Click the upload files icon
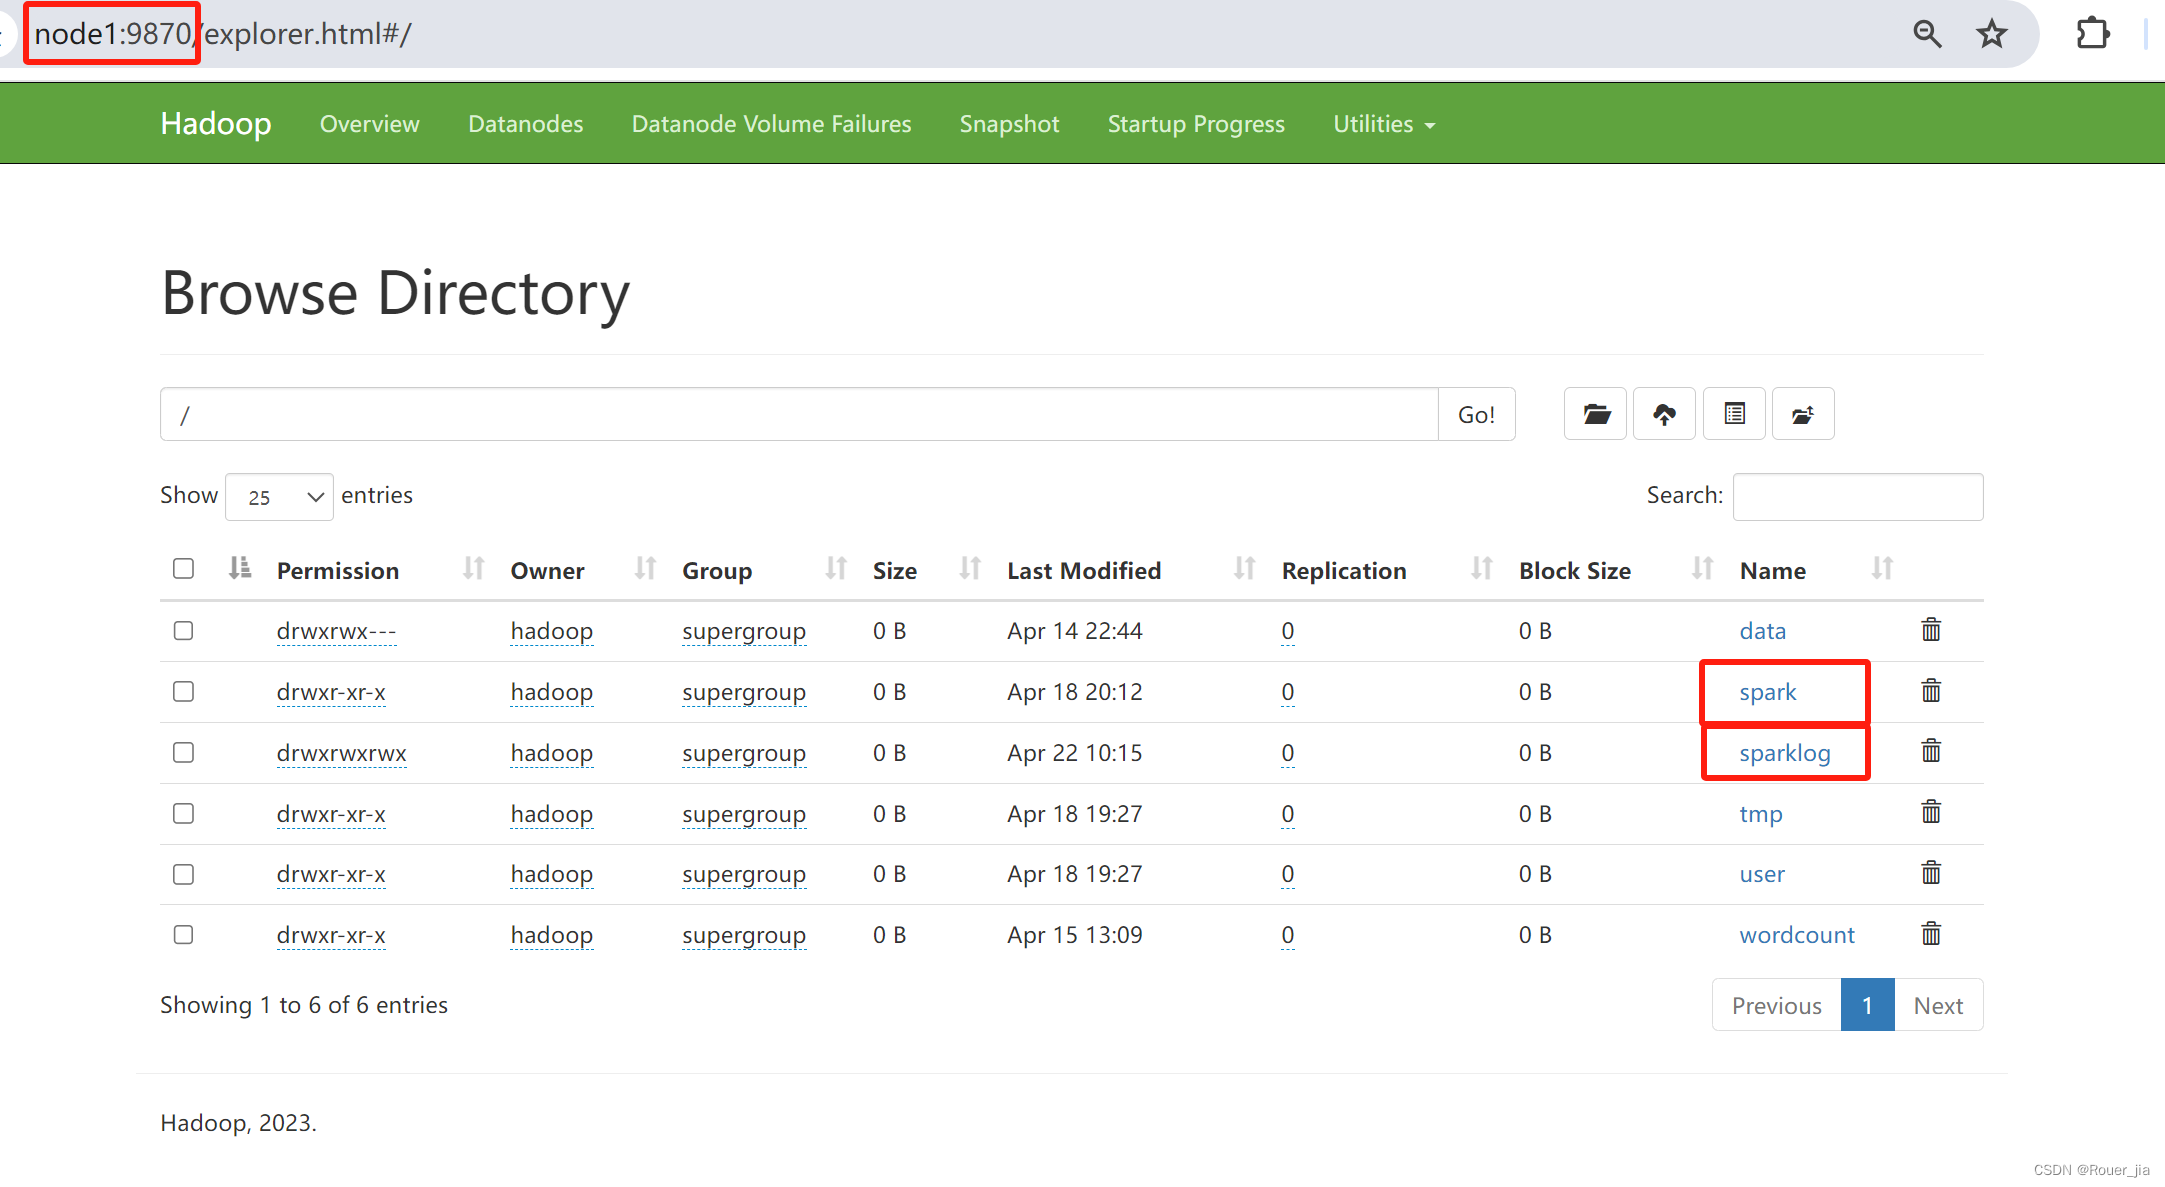This screenshot has width=2165, height=1187. [x=1664, y=414]
